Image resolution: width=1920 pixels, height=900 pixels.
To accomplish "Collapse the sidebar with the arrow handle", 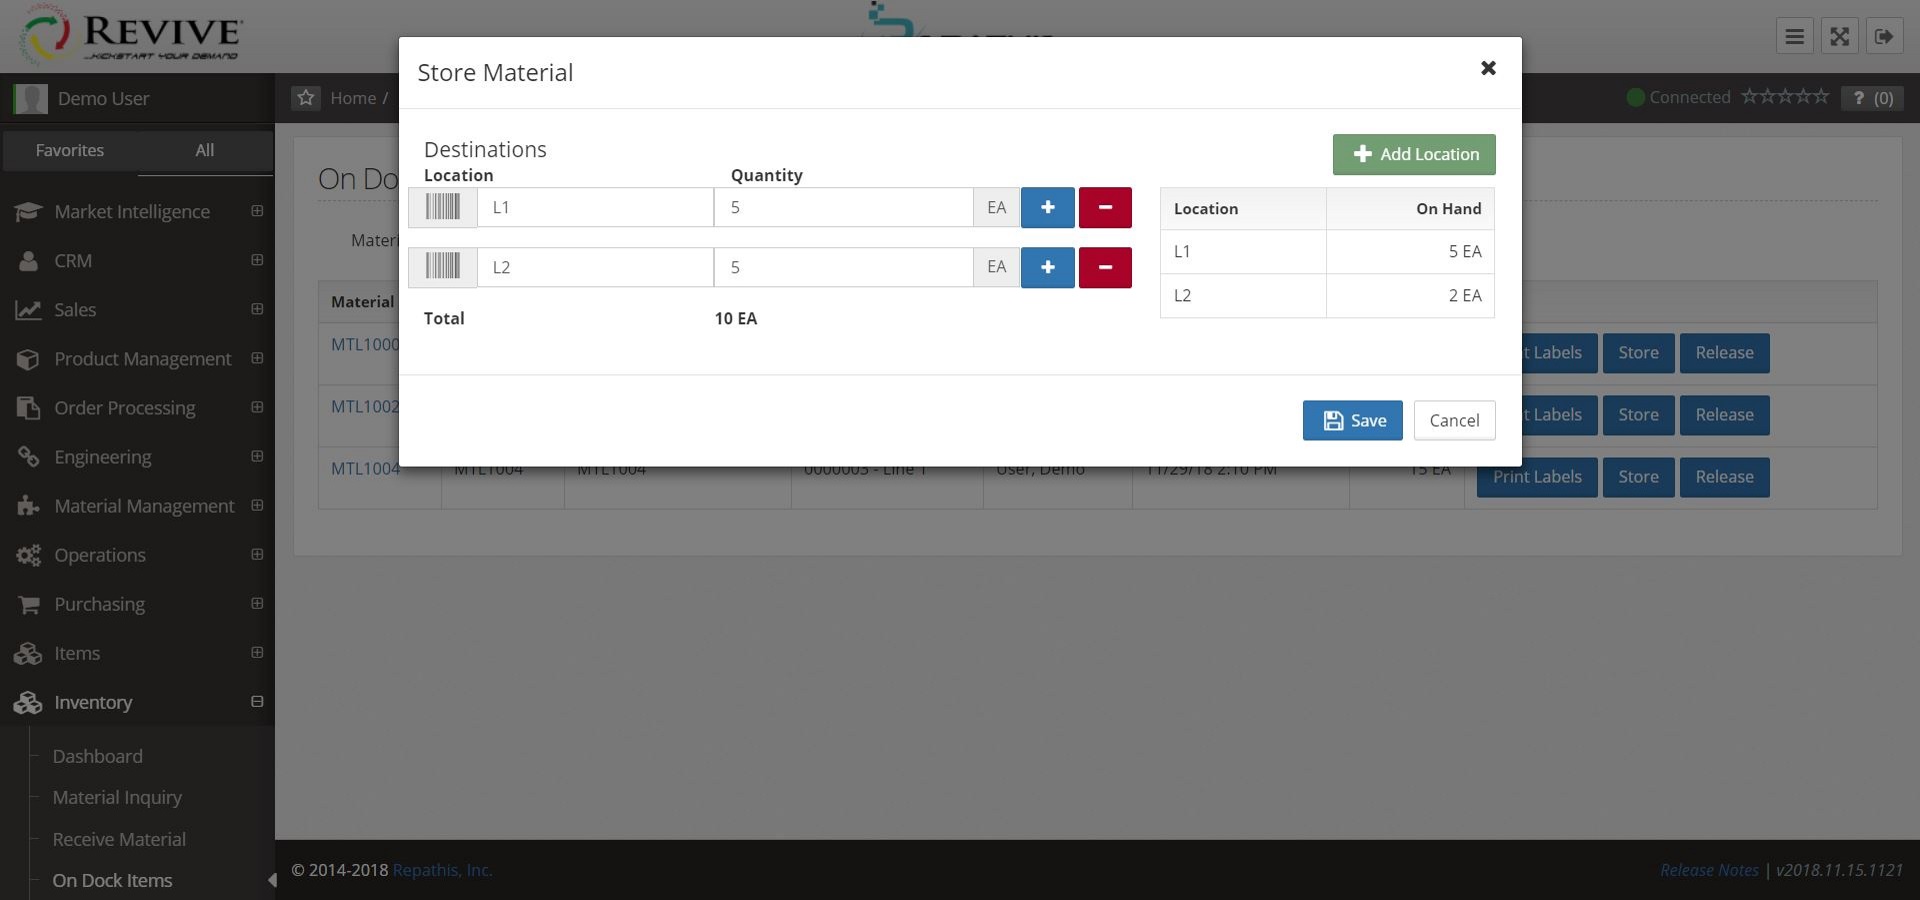I will click(271, 880).
